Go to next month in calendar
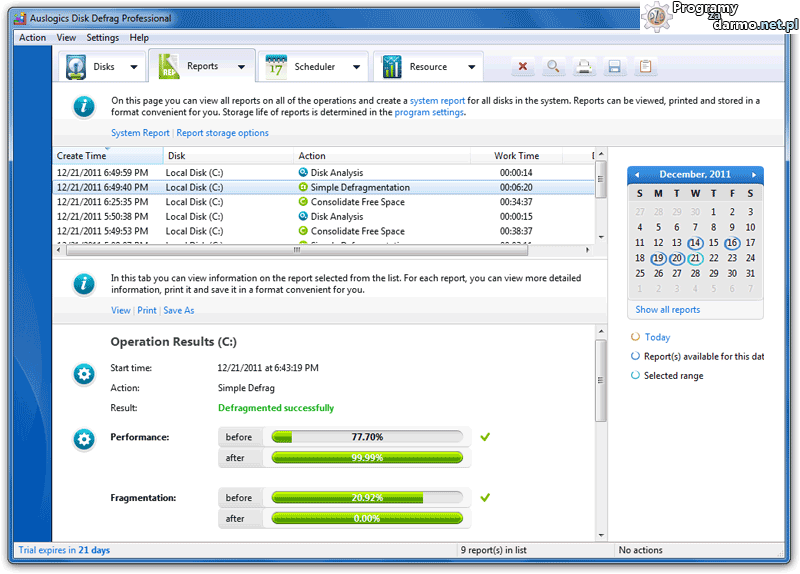Image resolution: width=800 pixels, height=574 pixels. pos(754,175)
